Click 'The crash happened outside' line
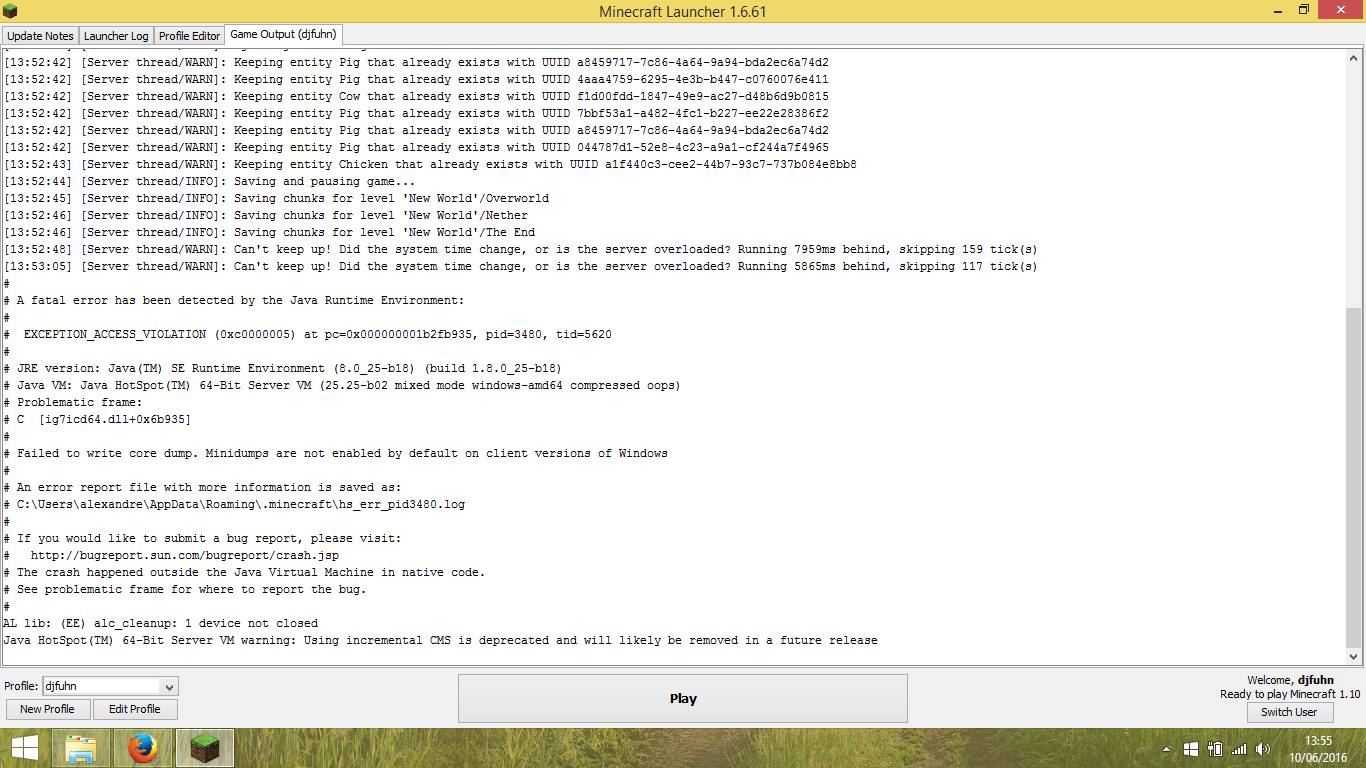Screen dimensions: 1366x768 pos(244,572)
